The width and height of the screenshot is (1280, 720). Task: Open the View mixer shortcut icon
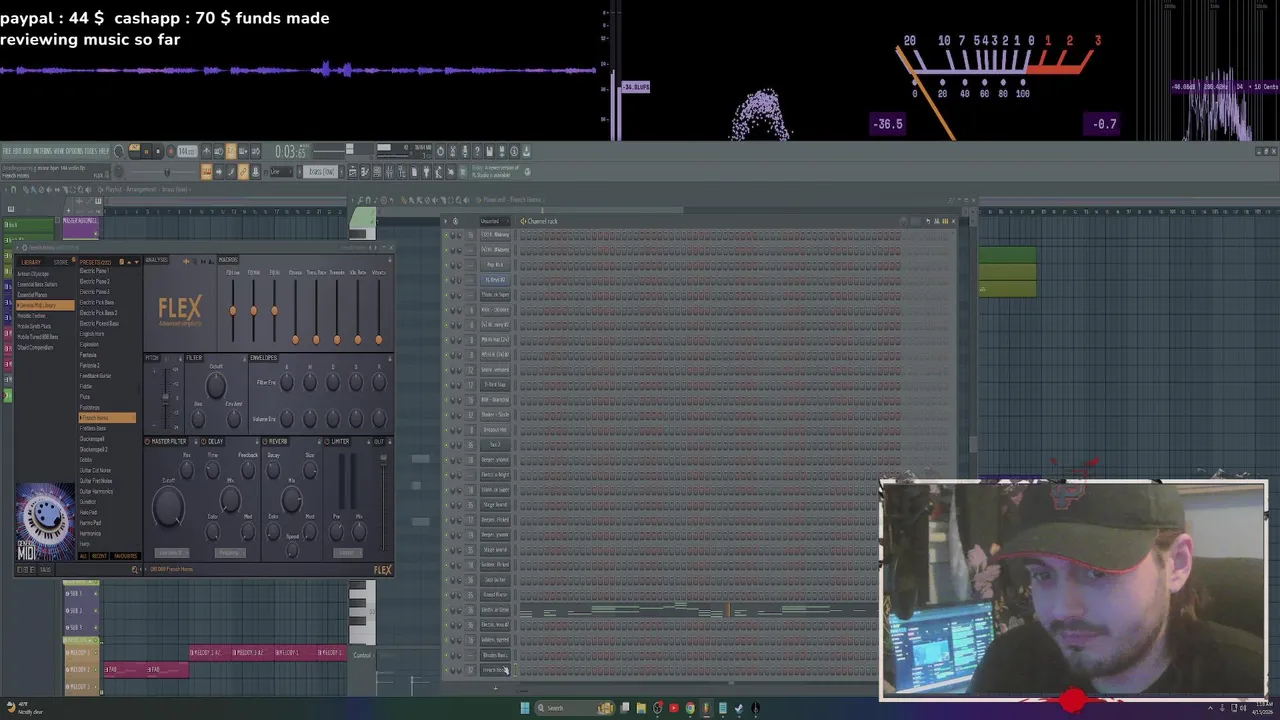tap(389, 172)
